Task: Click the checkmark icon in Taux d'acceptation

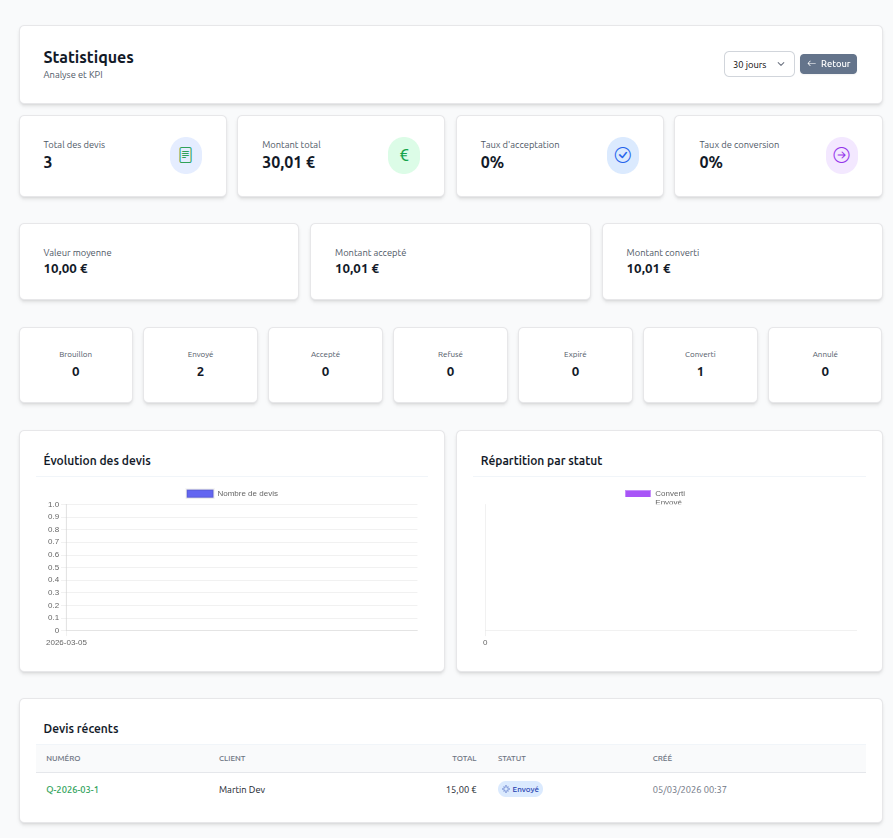Action: 622,155
